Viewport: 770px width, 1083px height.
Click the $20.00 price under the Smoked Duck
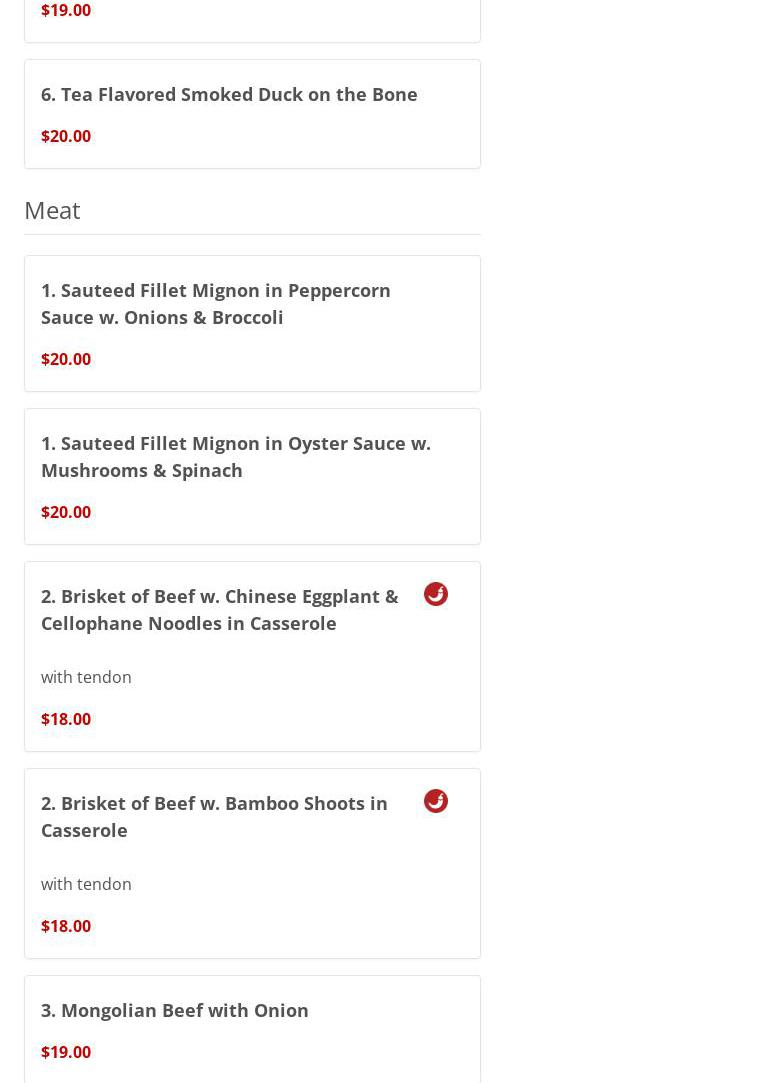click(66, 136)
